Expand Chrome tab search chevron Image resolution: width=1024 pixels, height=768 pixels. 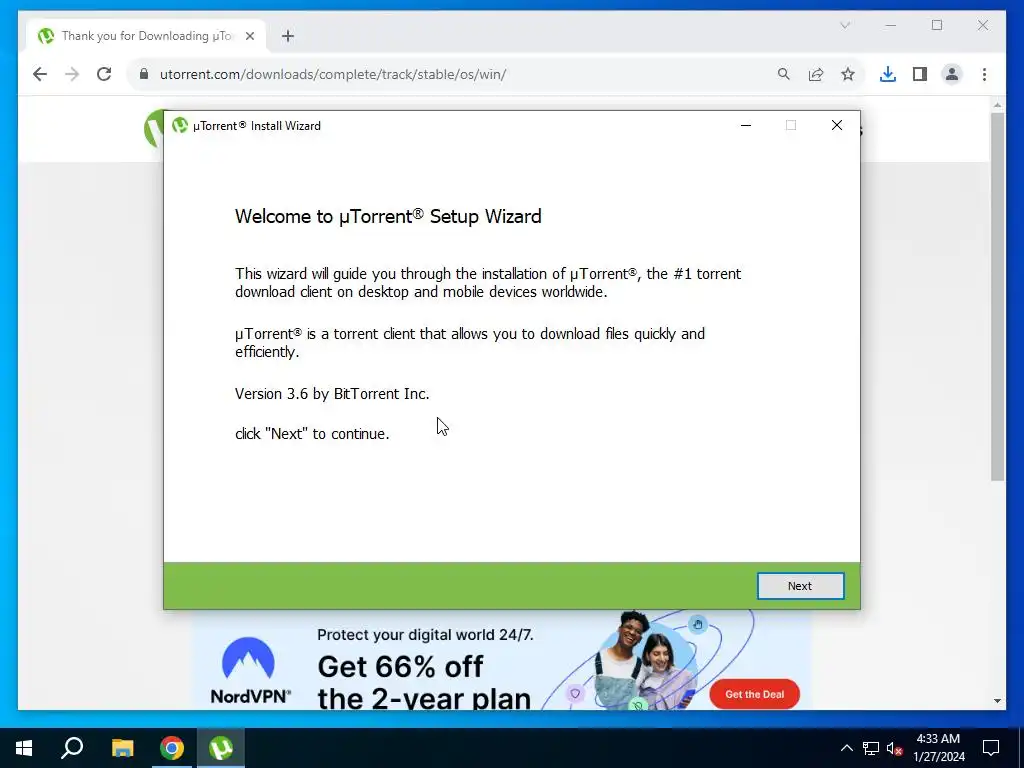(845, 25)
